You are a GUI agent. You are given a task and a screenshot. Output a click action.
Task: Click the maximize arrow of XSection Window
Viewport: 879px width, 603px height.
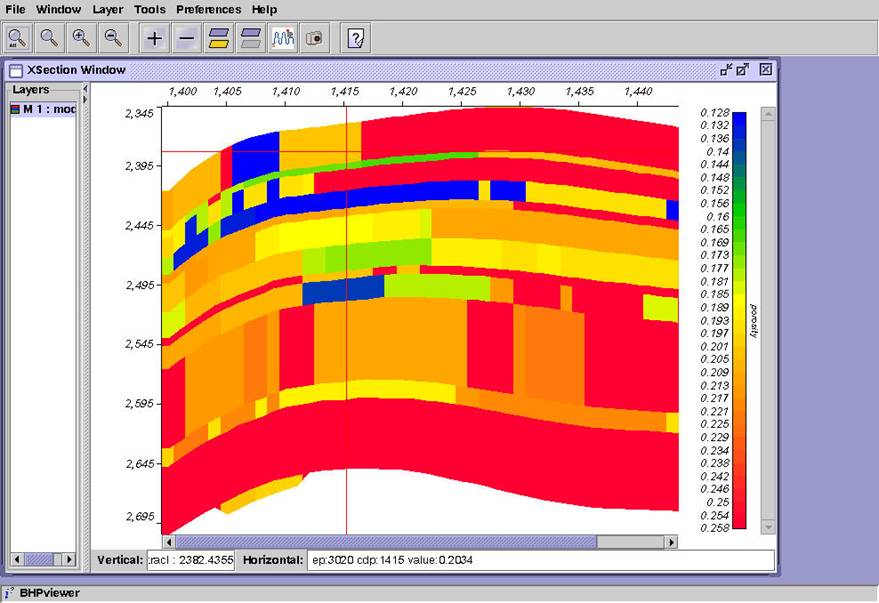743,69
